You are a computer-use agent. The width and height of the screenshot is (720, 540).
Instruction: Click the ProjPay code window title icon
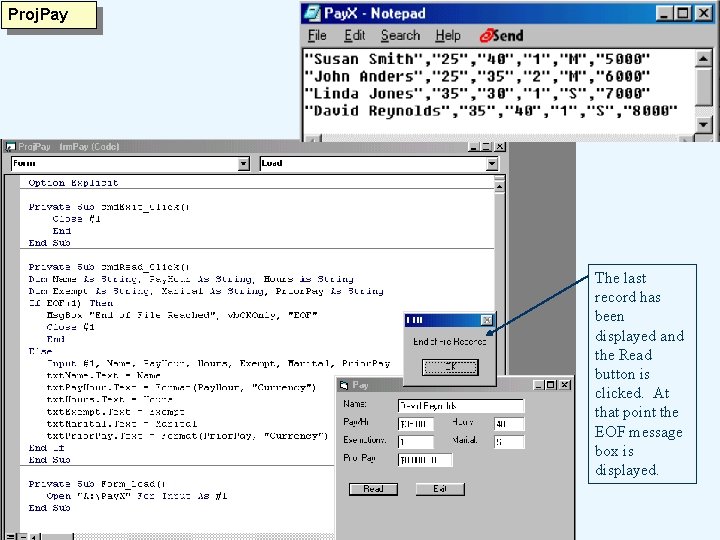click(x=10, y=147)
